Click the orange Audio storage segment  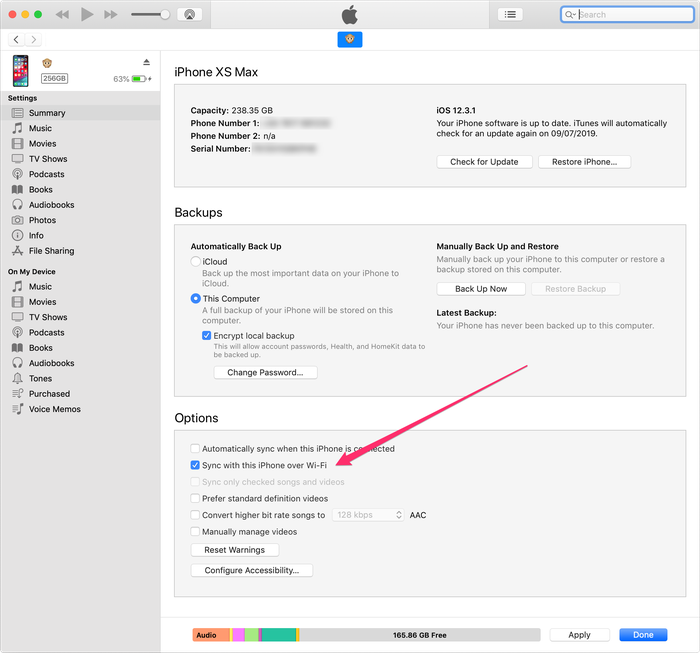pyautogui.click(x=211, y=635)
